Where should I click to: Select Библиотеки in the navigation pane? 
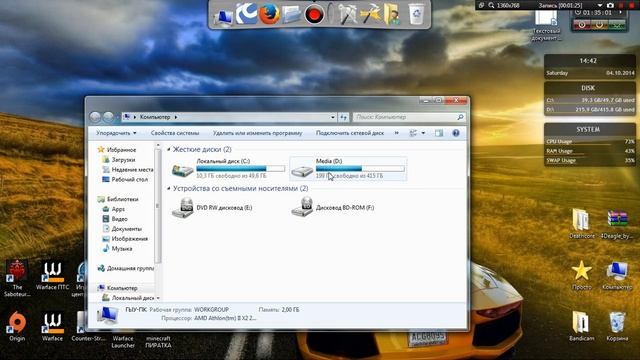point(118,199)
